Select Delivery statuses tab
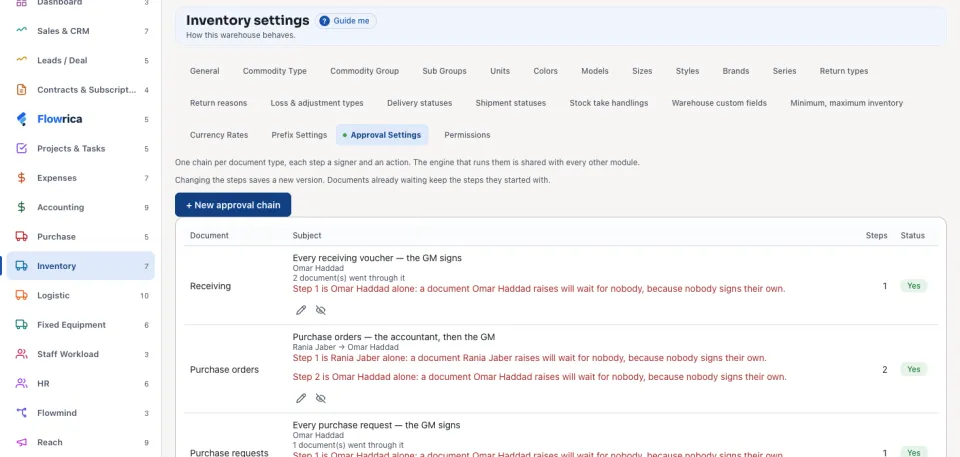 click(419, 103)
